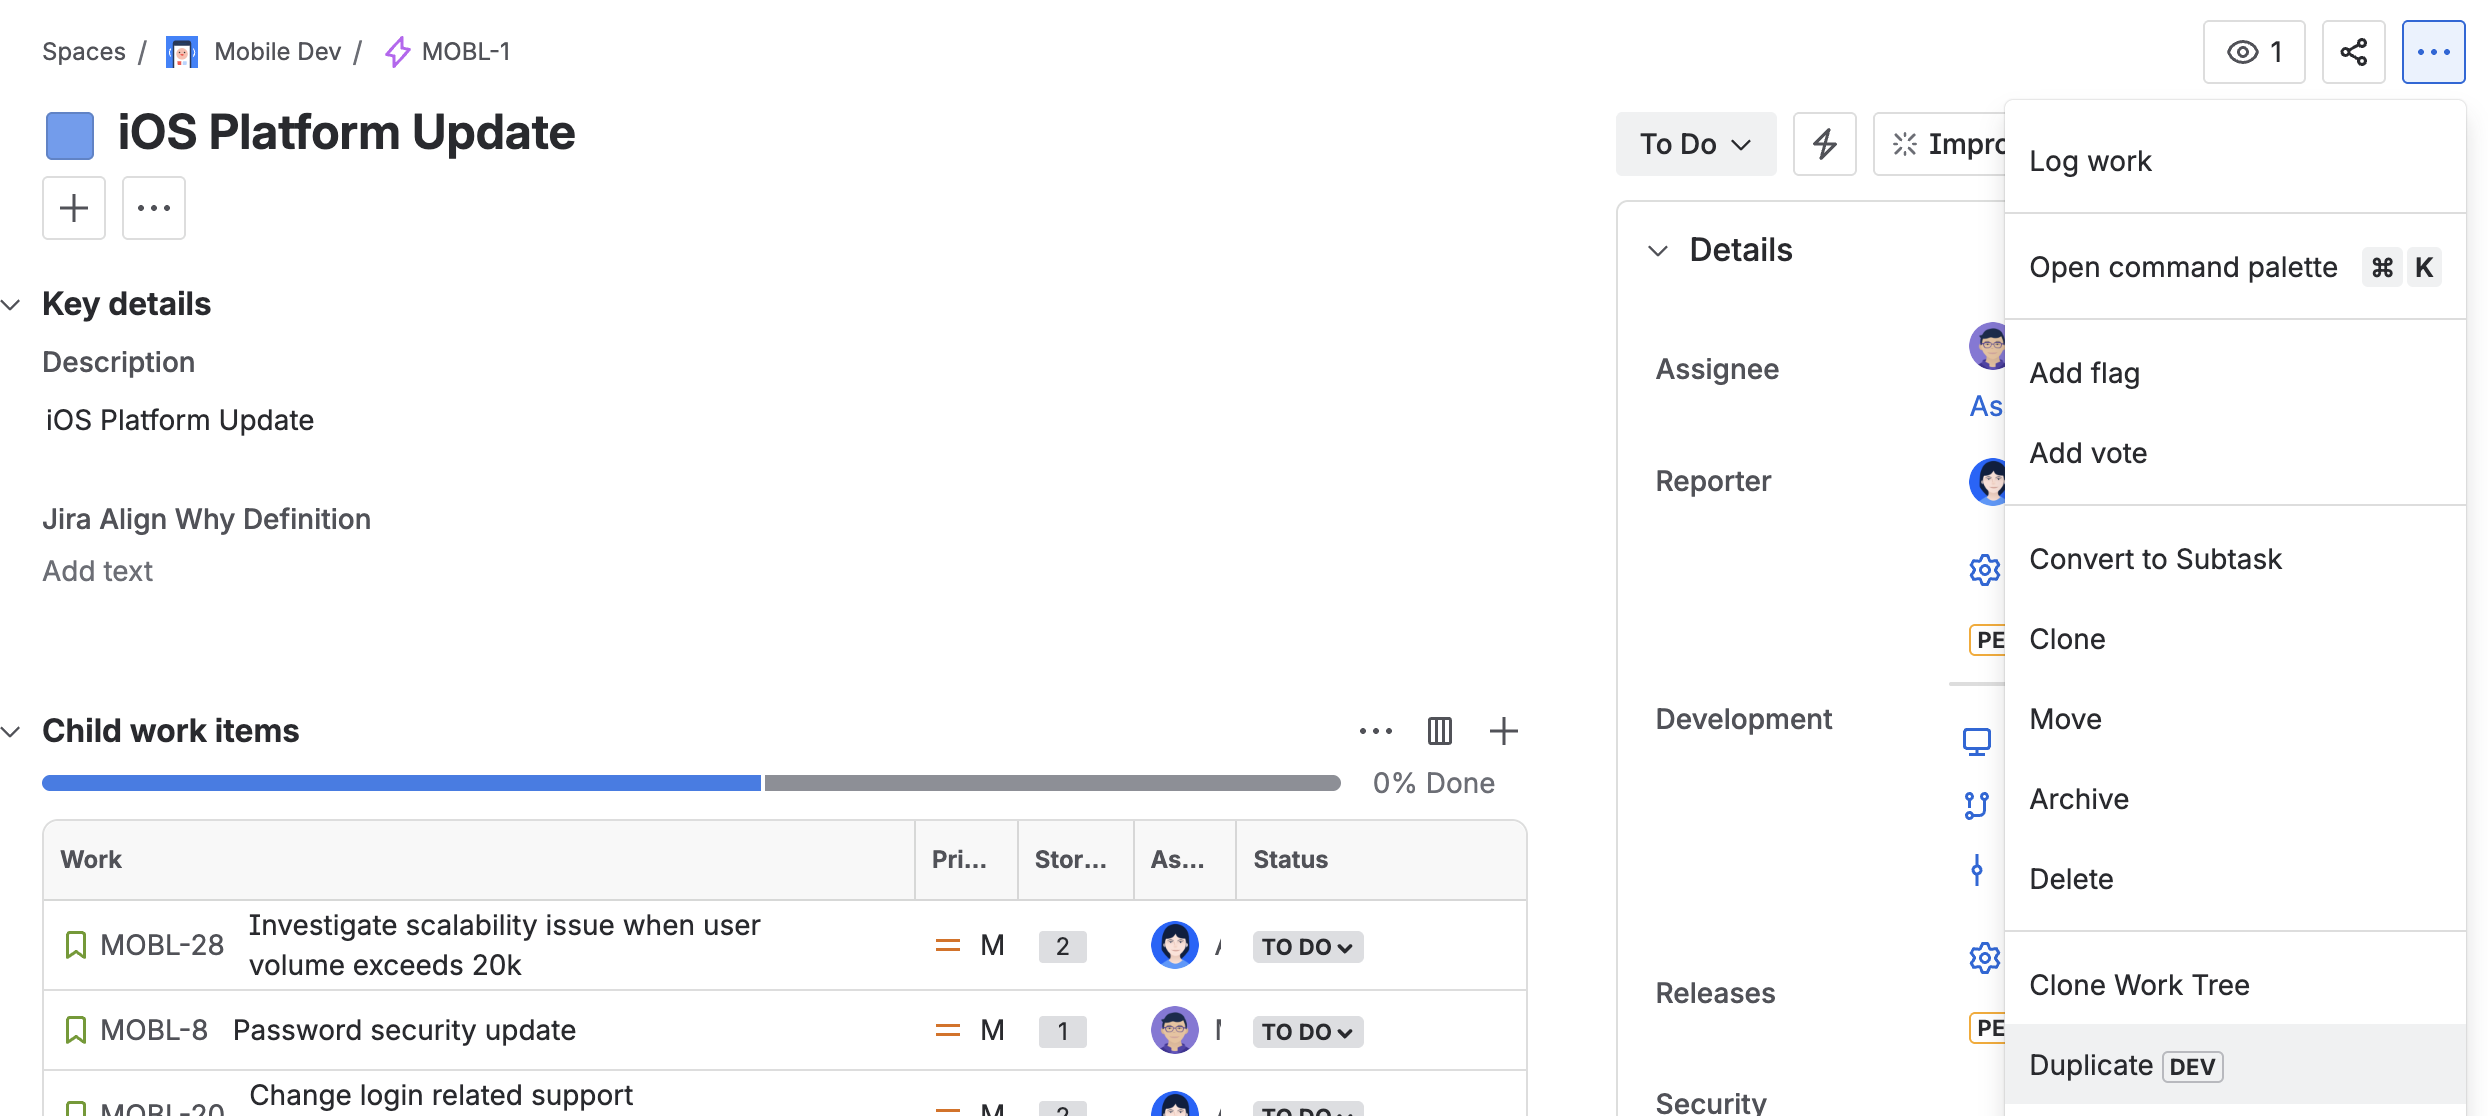The image size is (2488, 1116).
Task: Click the blue epic color square by title
Action: (70, 135)
